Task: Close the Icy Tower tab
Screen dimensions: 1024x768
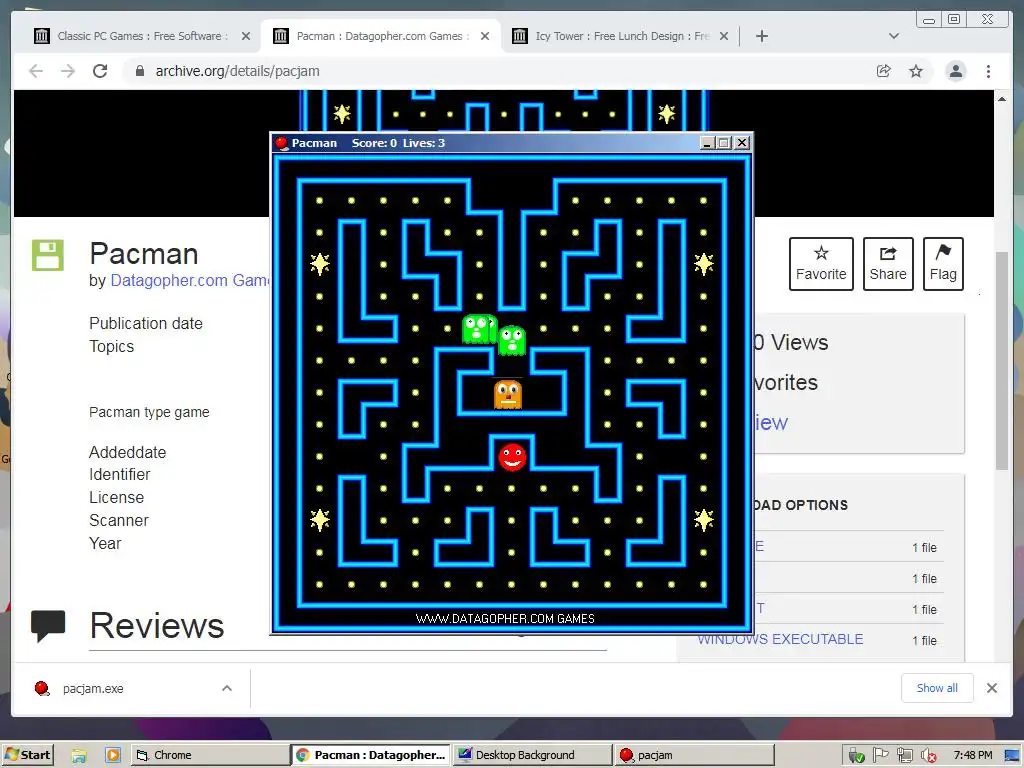Action: [724, 36]
